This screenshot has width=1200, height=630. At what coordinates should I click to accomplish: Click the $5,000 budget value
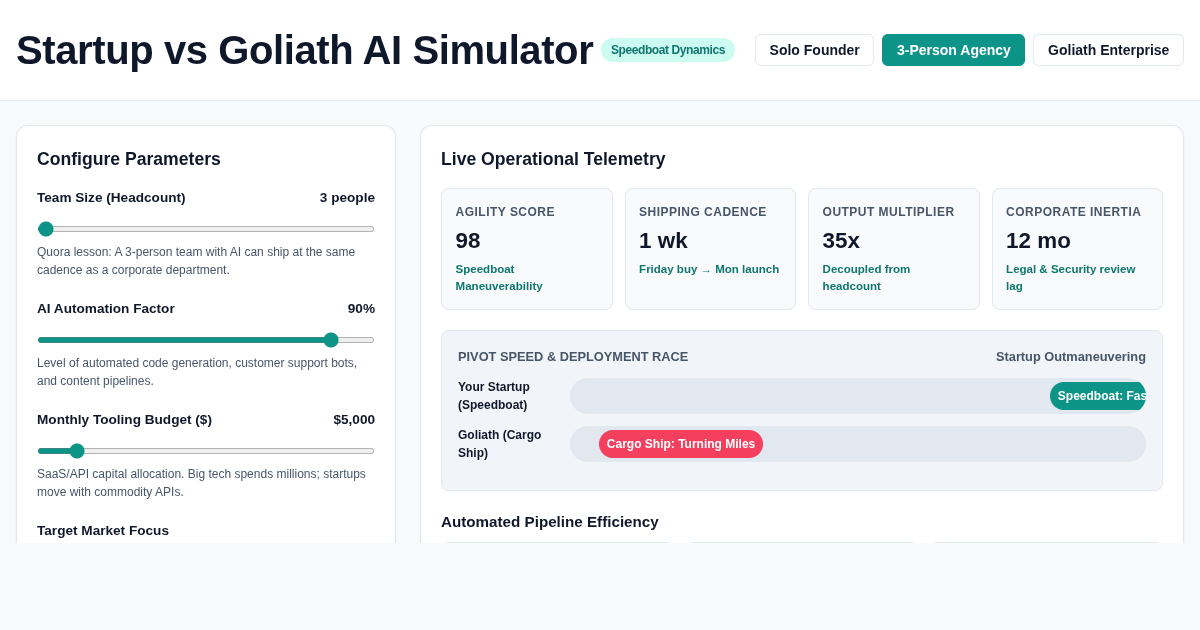pos(354,420)
